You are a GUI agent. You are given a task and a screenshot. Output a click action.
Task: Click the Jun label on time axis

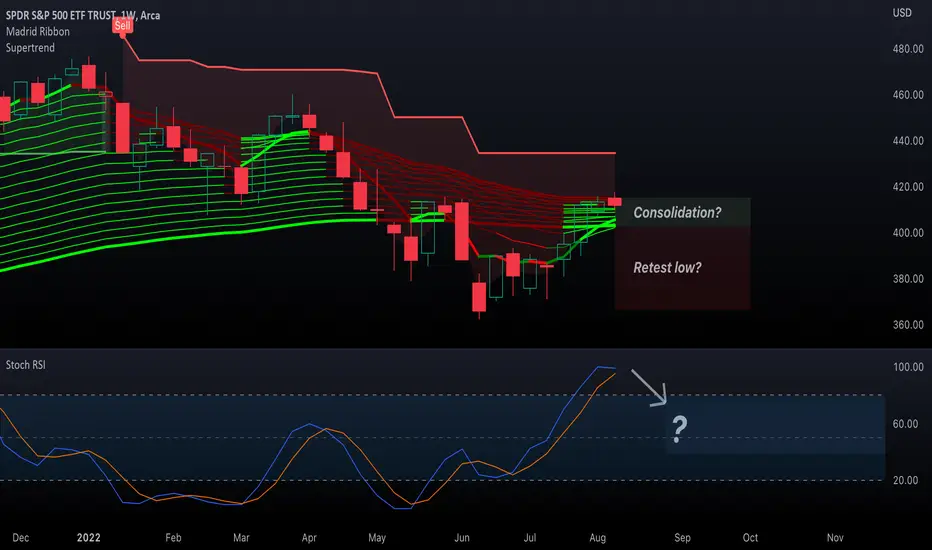(x=462, y=538)
